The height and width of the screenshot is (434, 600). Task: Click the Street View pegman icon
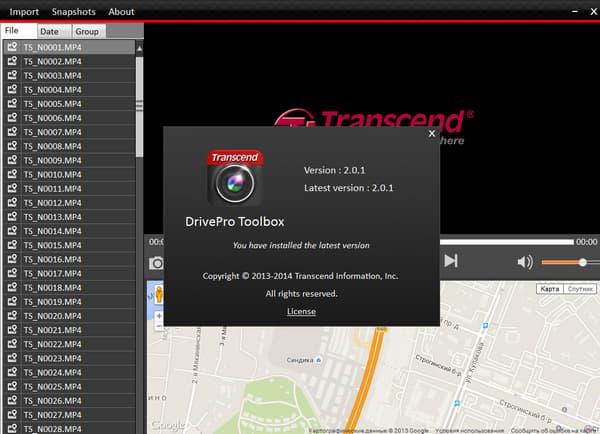[x=159, y=295]
